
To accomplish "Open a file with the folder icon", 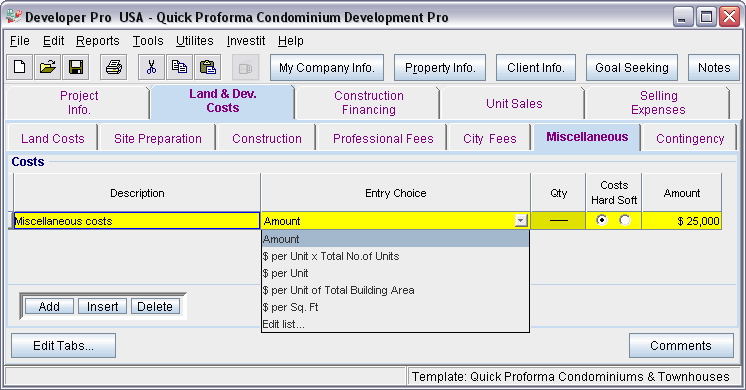I will point(48,67).
